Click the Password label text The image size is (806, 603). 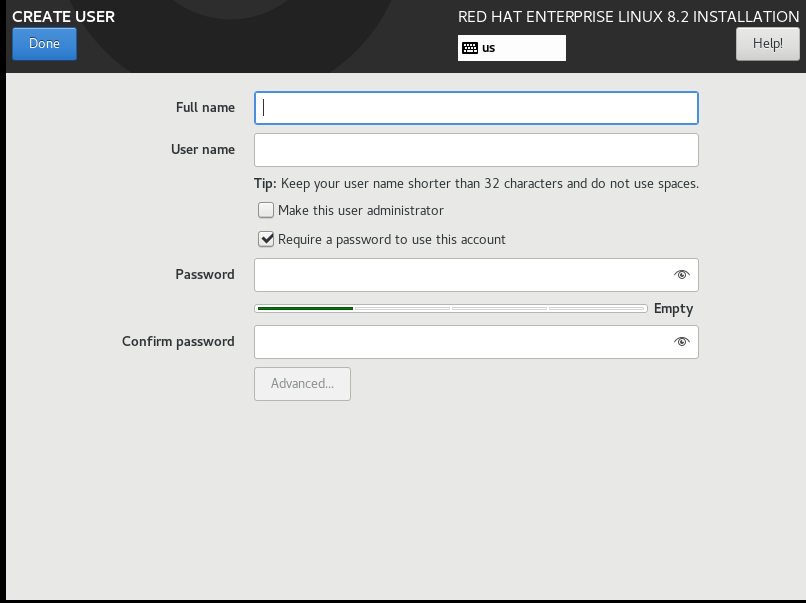205,275
